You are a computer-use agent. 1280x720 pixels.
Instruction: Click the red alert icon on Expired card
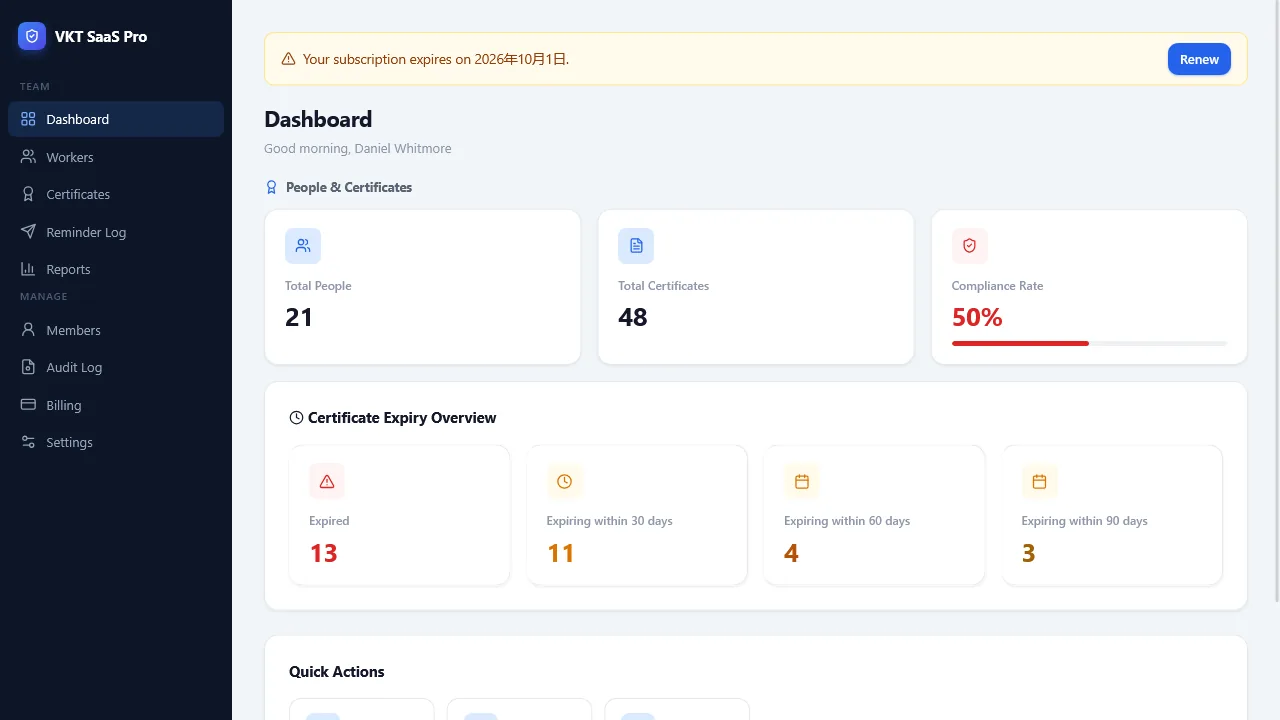[327, 482]
